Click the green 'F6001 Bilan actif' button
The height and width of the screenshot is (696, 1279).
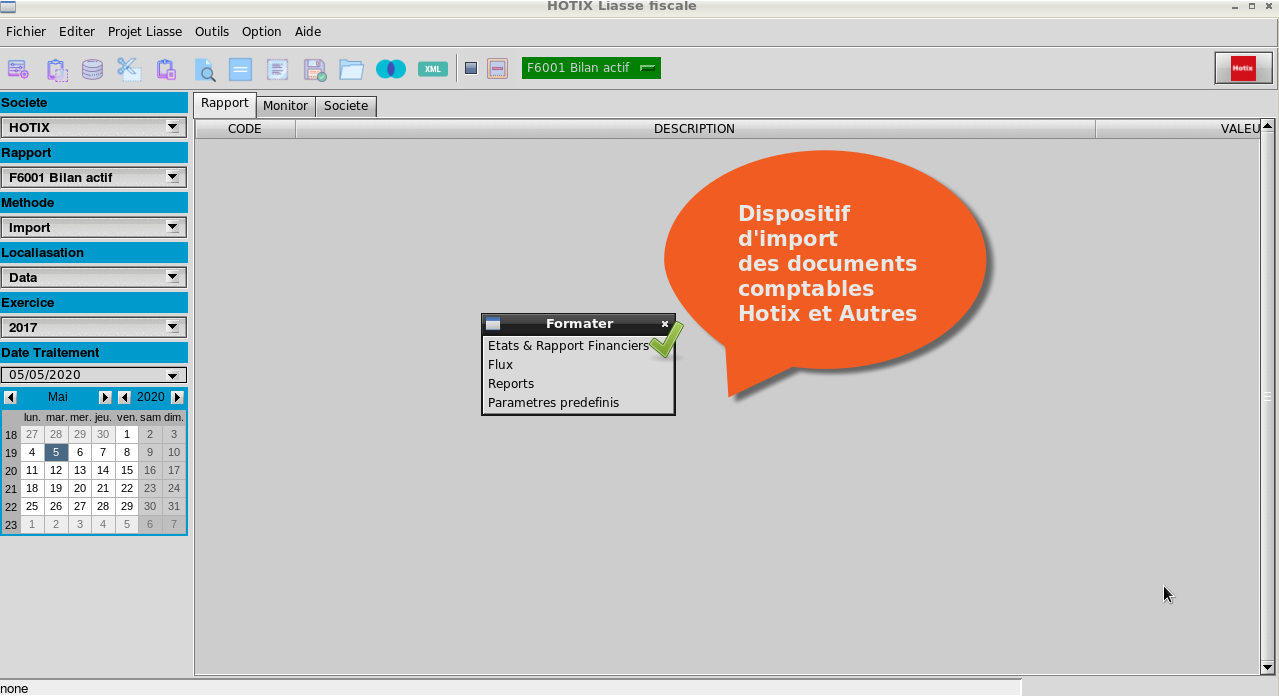590,68
